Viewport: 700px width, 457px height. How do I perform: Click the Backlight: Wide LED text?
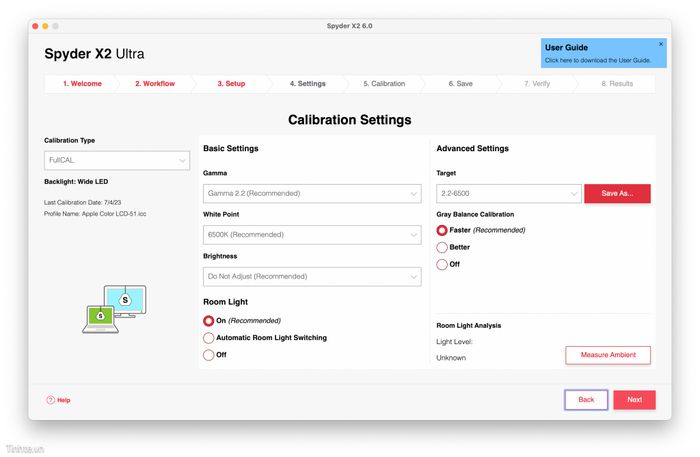click(76, 182)
